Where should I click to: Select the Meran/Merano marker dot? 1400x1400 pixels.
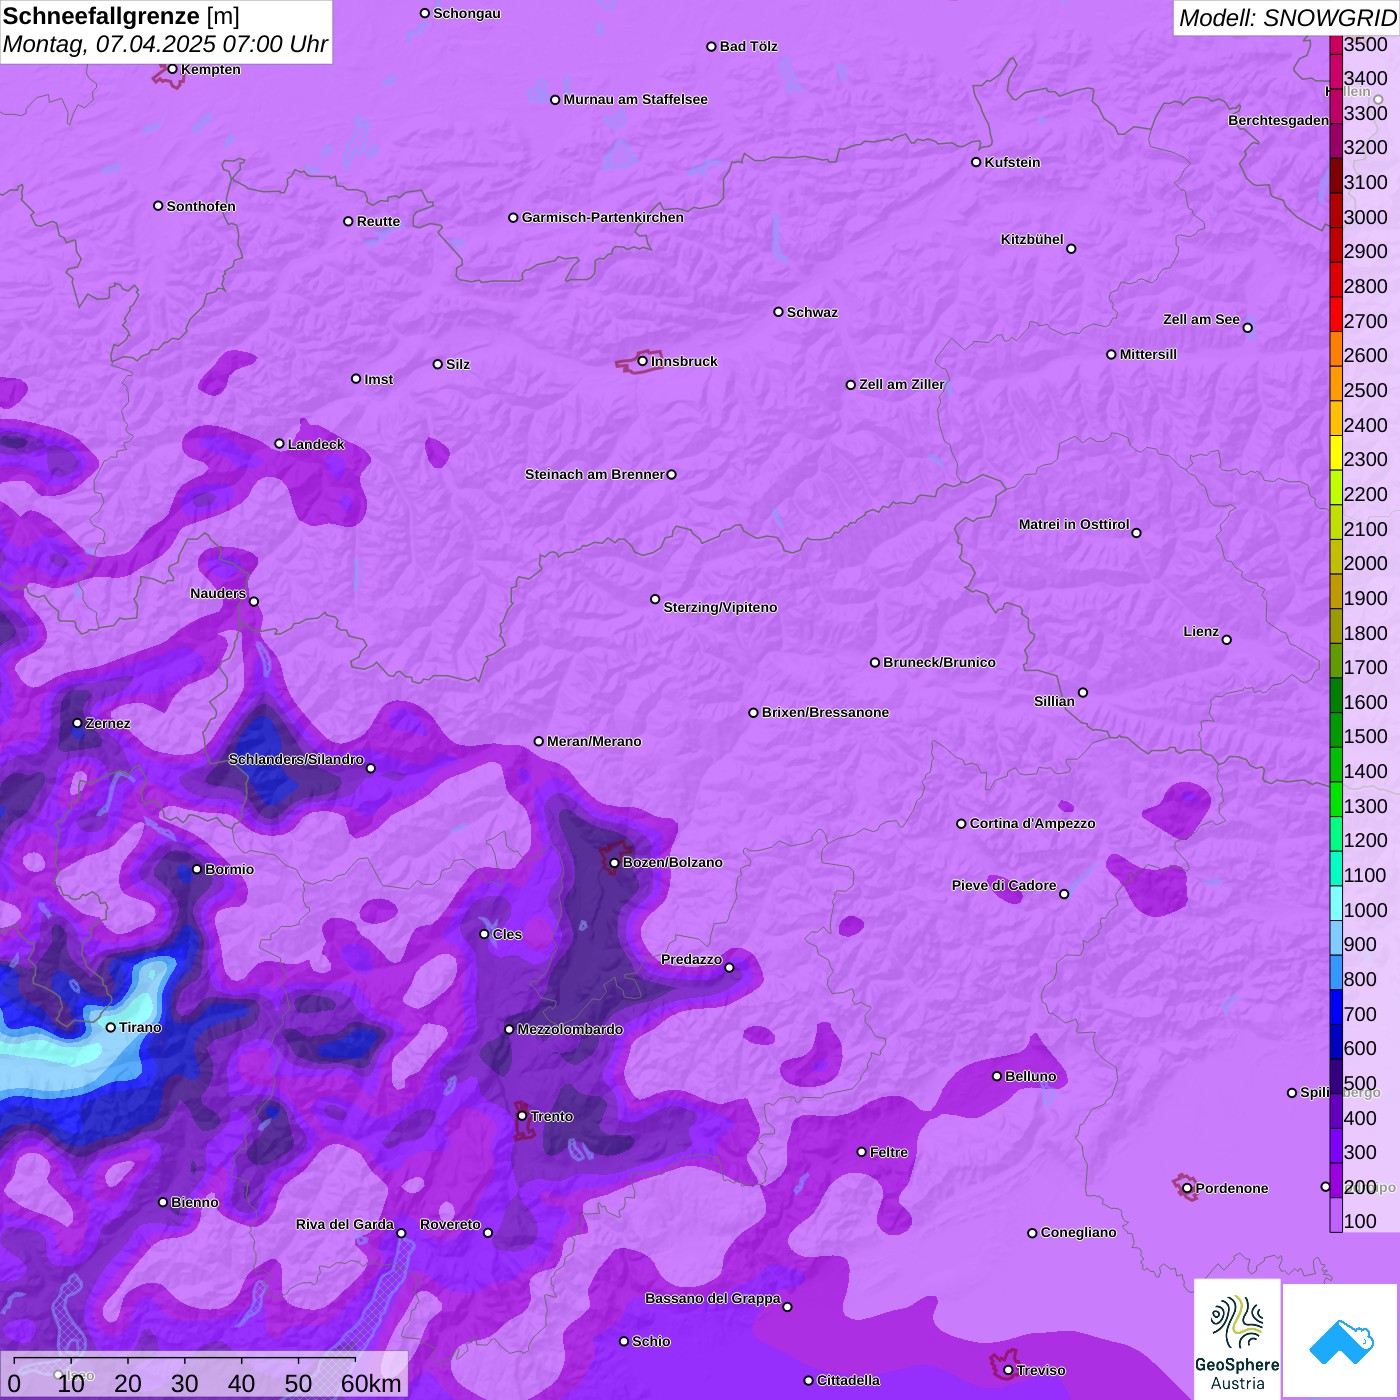point(539,741)
